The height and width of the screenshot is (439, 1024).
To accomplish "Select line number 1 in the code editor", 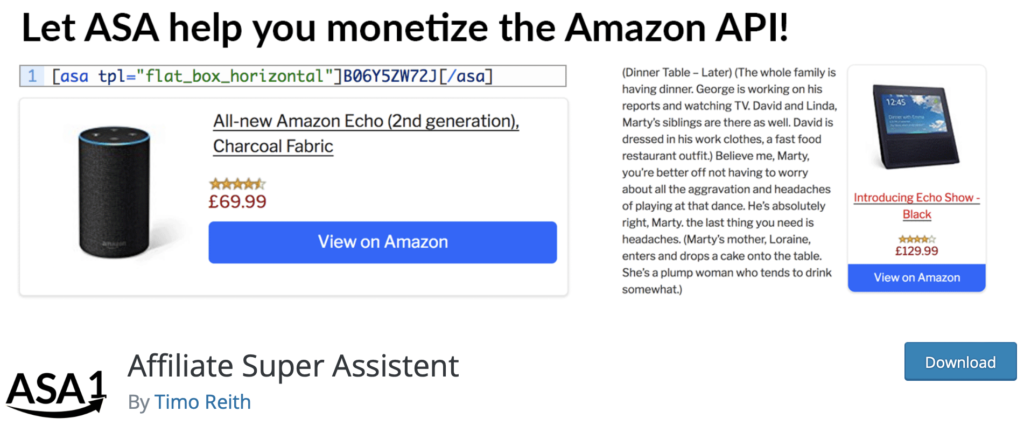I will (33, 76).
